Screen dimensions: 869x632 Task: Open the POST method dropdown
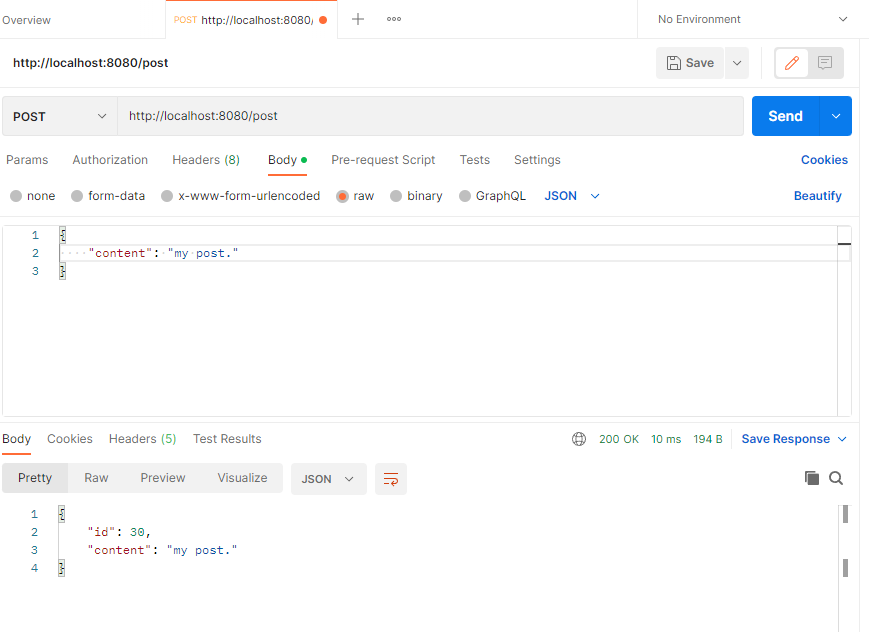(60, 116)
